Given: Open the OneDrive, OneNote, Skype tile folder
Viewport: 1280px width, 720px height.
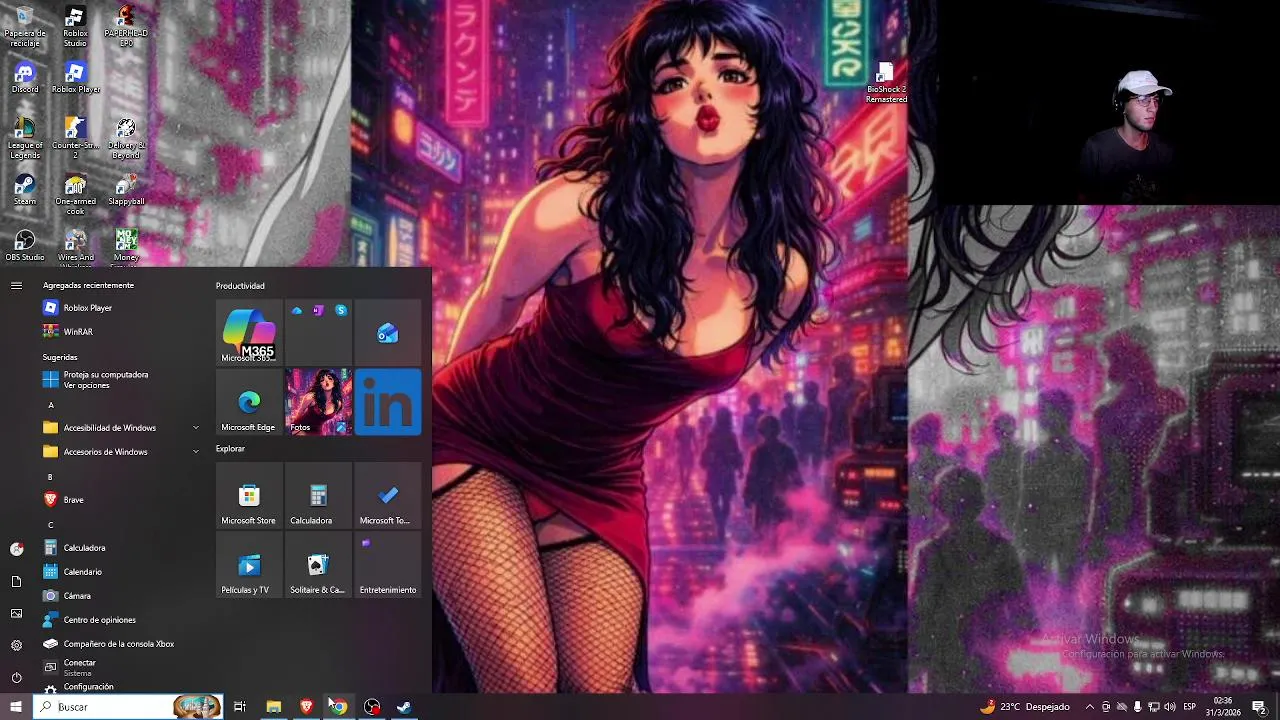Looking at the screenshot, I should 318,332.
